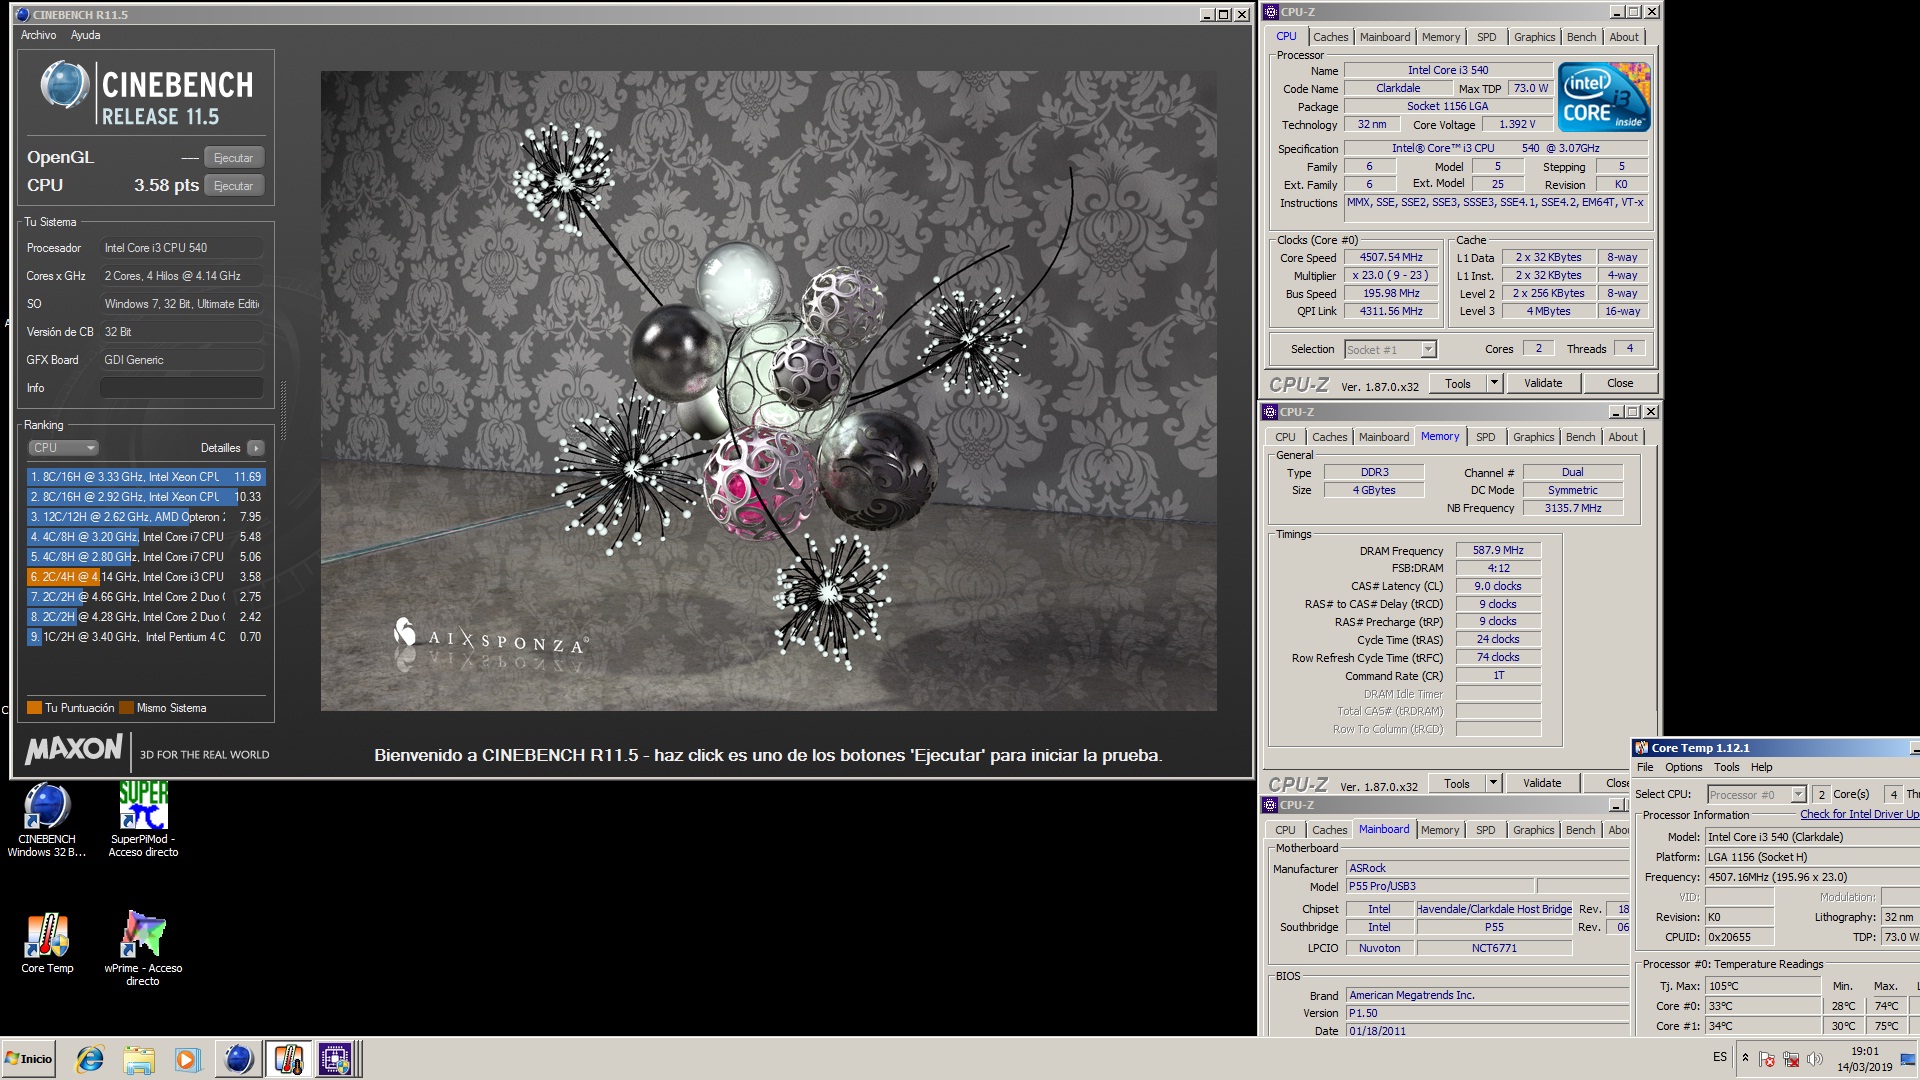Open About tab in middle CPU-Z Memory window
The image size is (1920, 1080).
[x=1623, y=437]
